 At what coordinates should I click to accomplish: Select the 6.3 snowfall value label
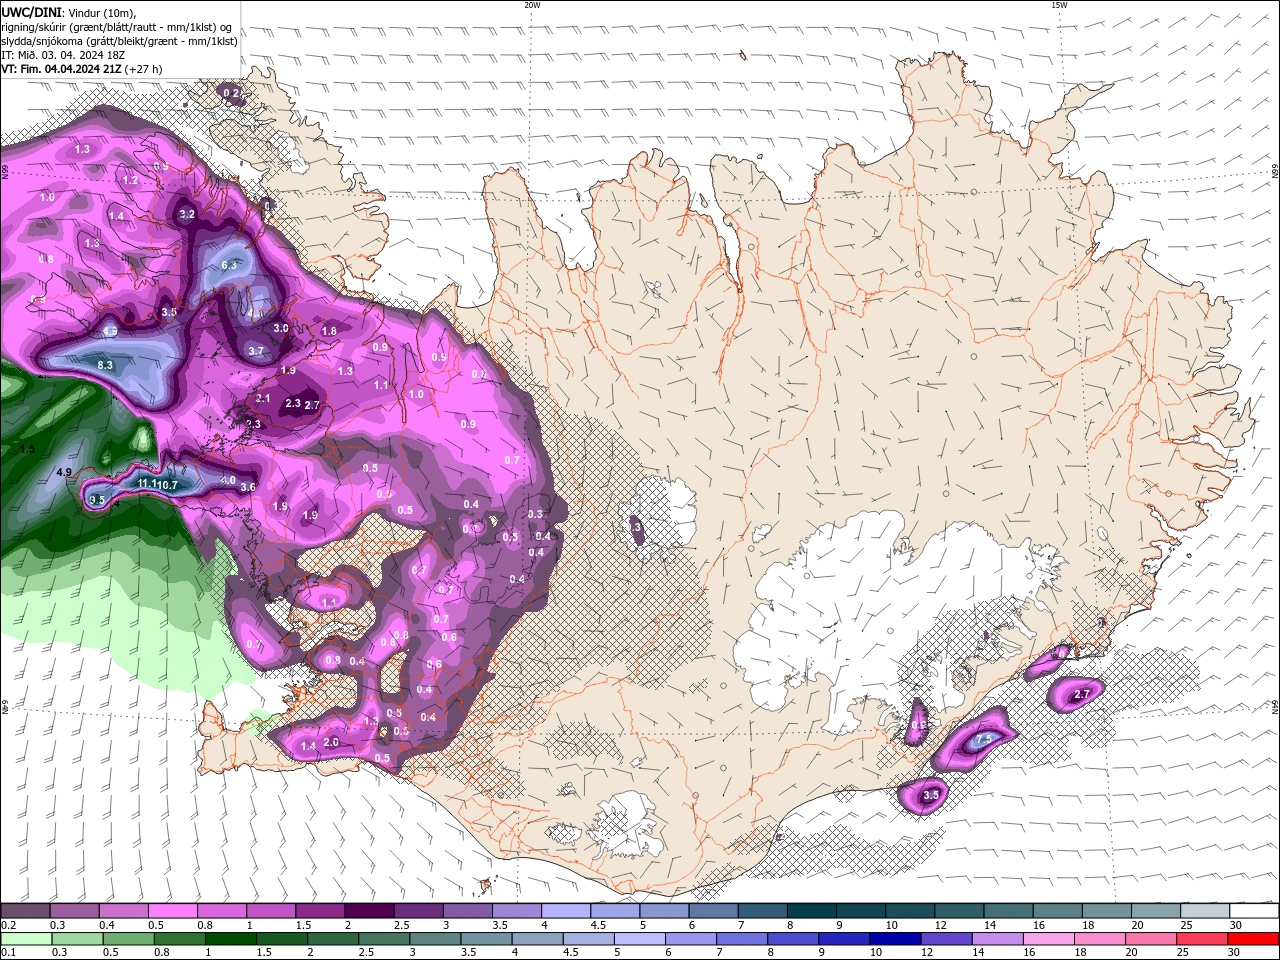tap(229, 265)
